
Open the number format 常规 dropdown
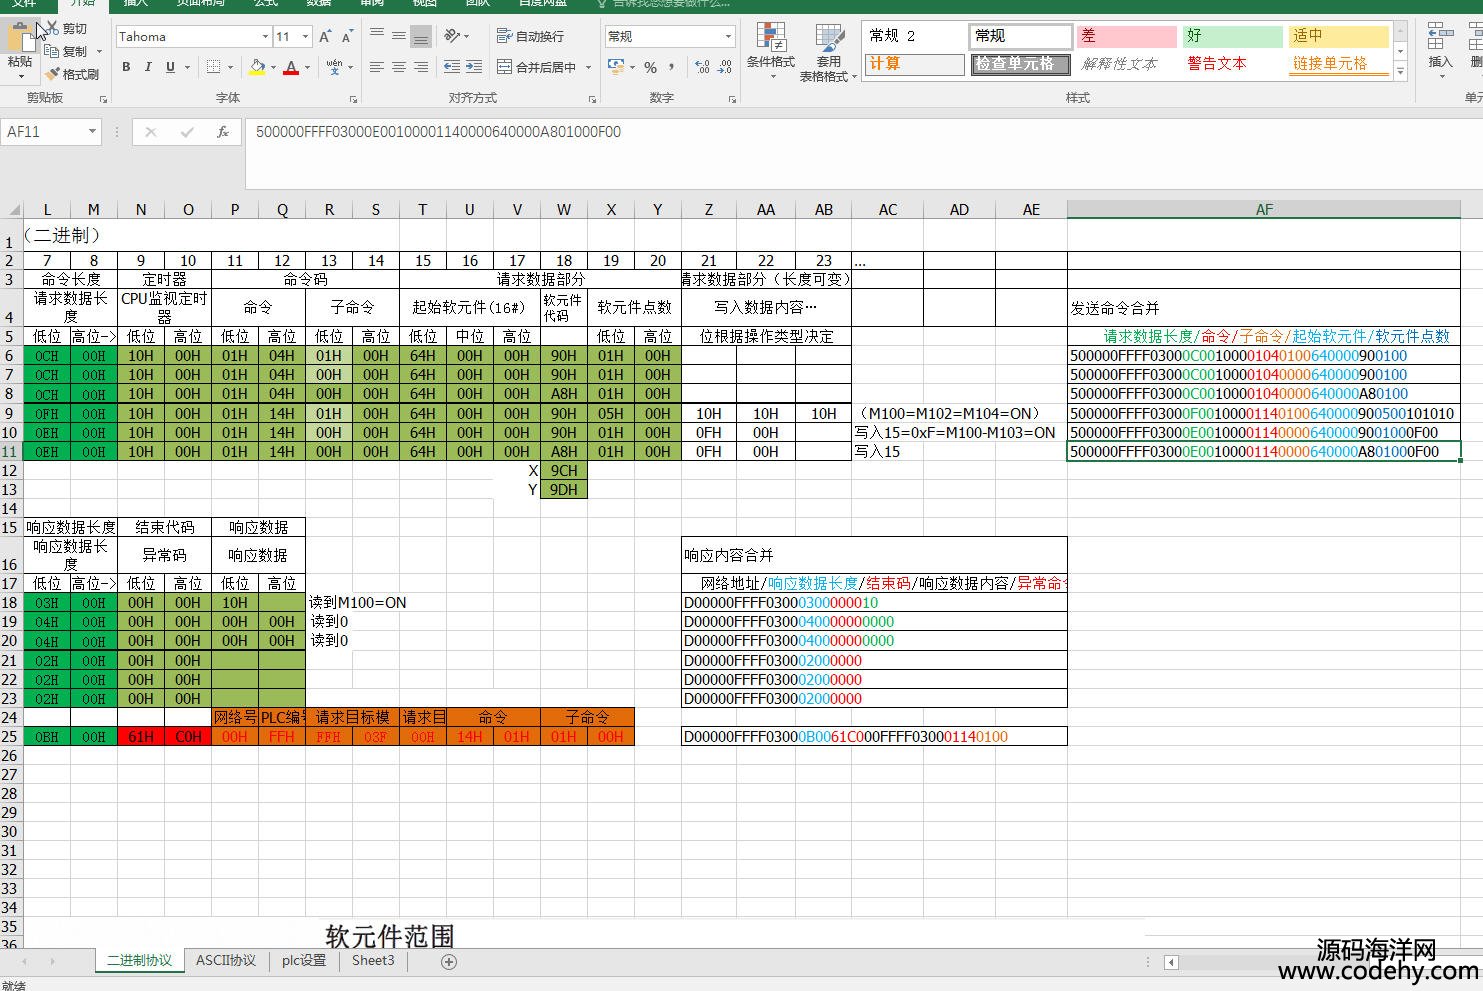click(x=728, y=36)
